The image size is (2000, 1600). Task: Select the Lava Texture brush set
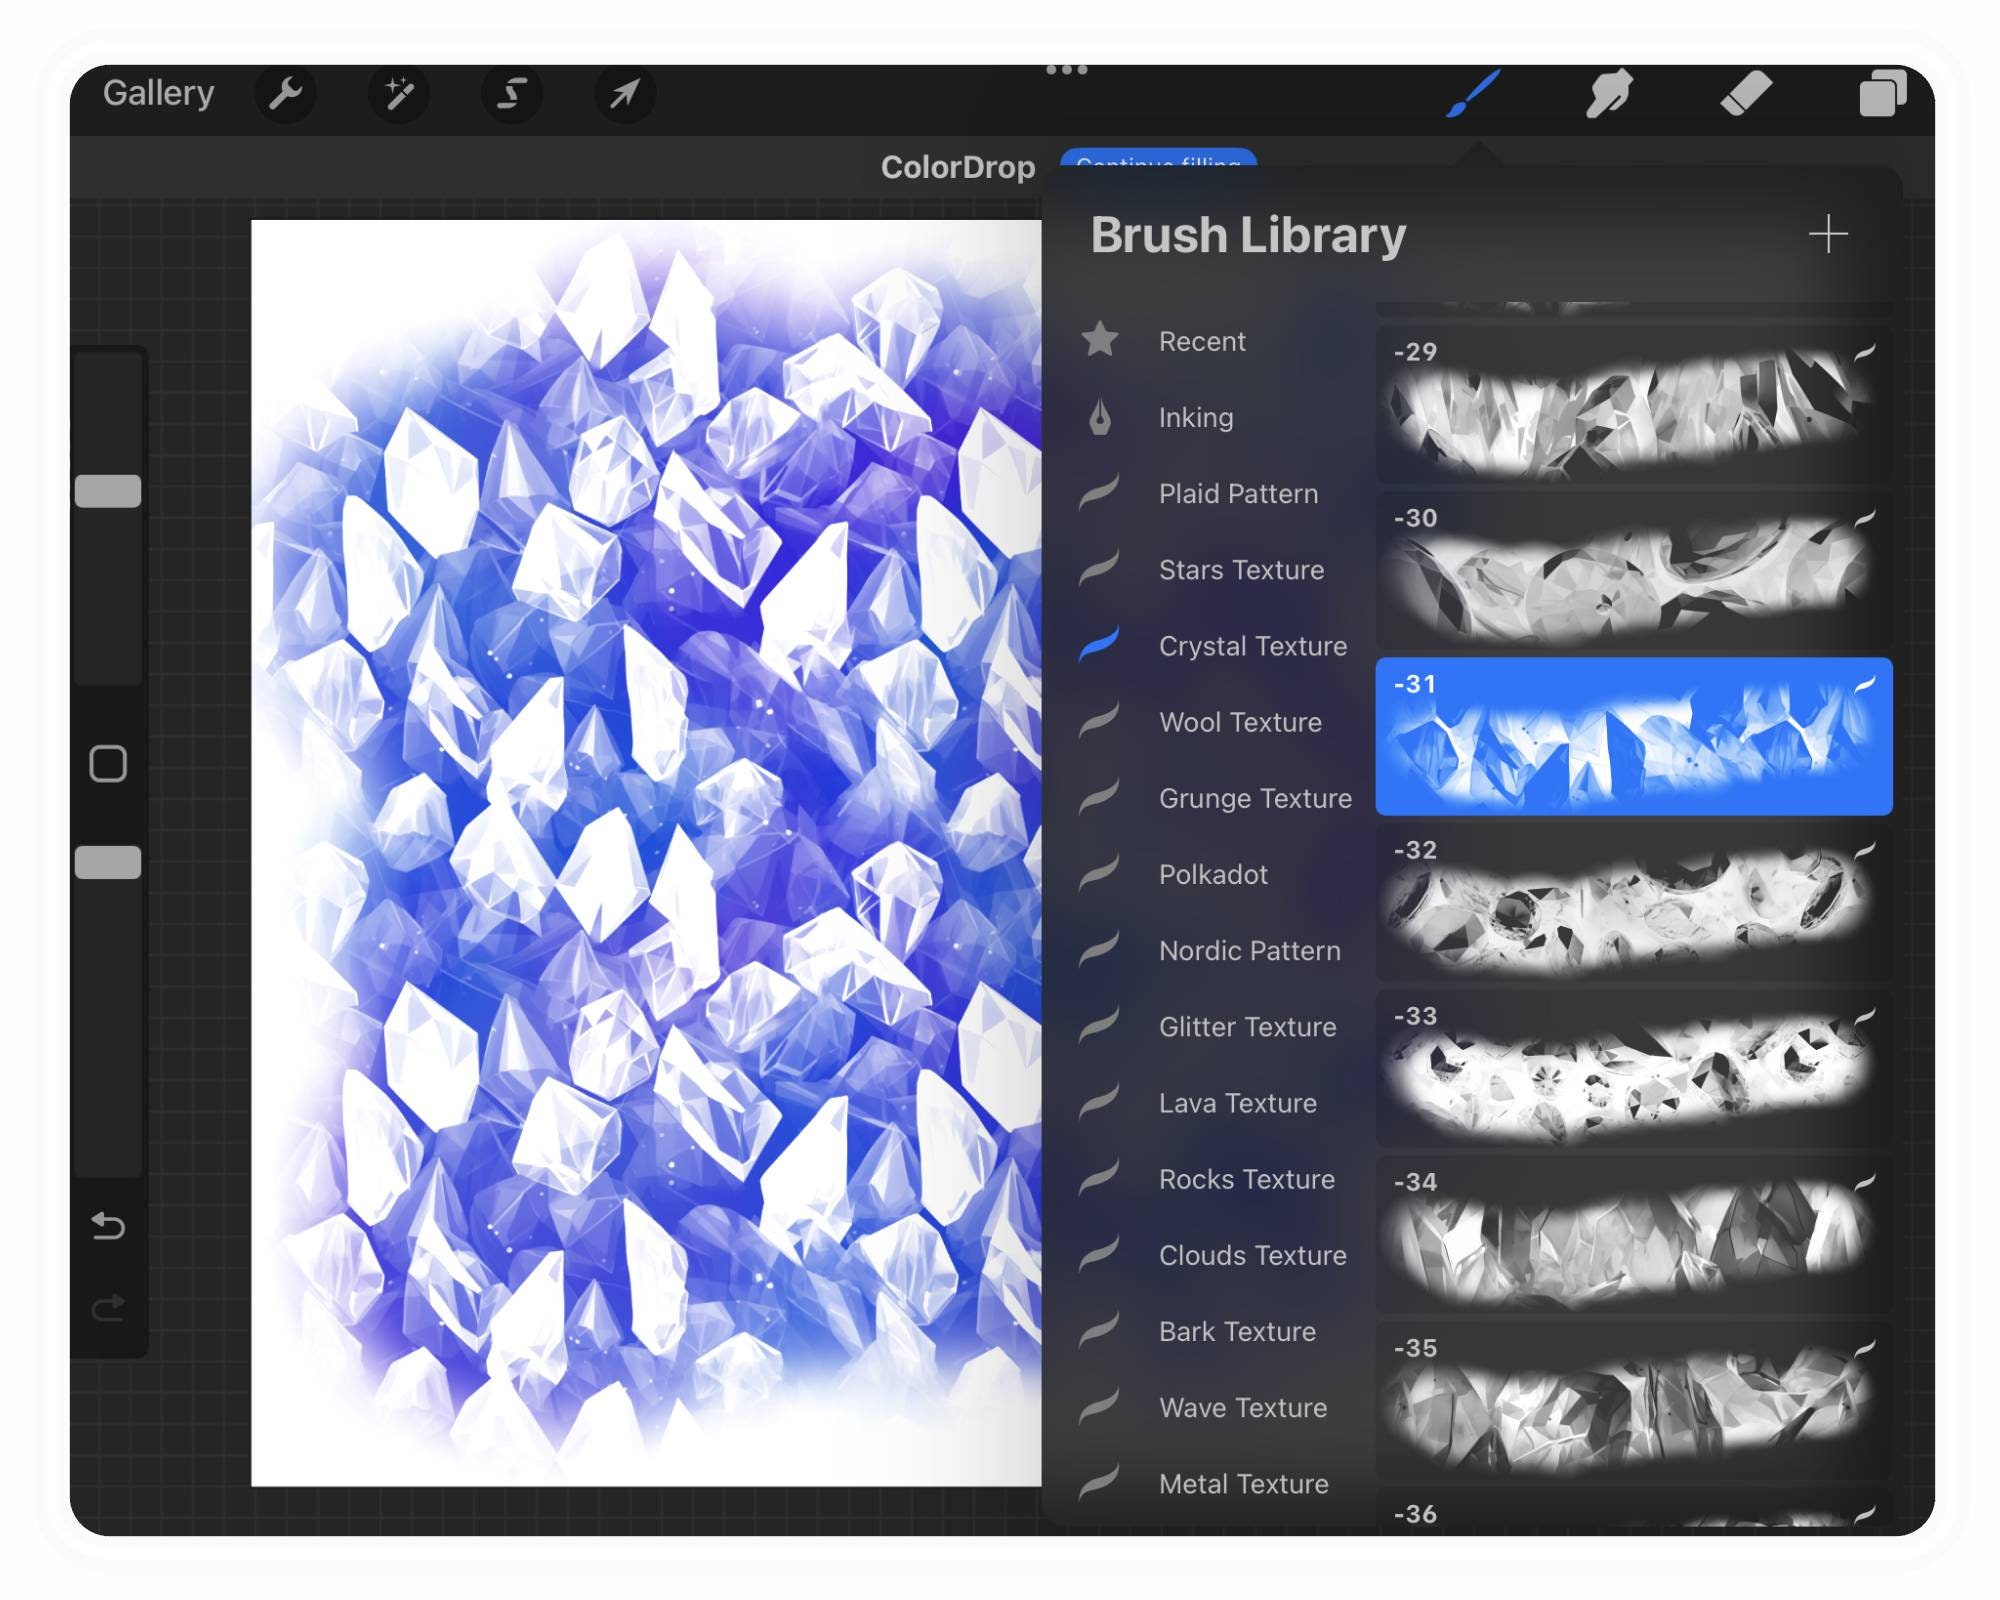point(1215,1103)
